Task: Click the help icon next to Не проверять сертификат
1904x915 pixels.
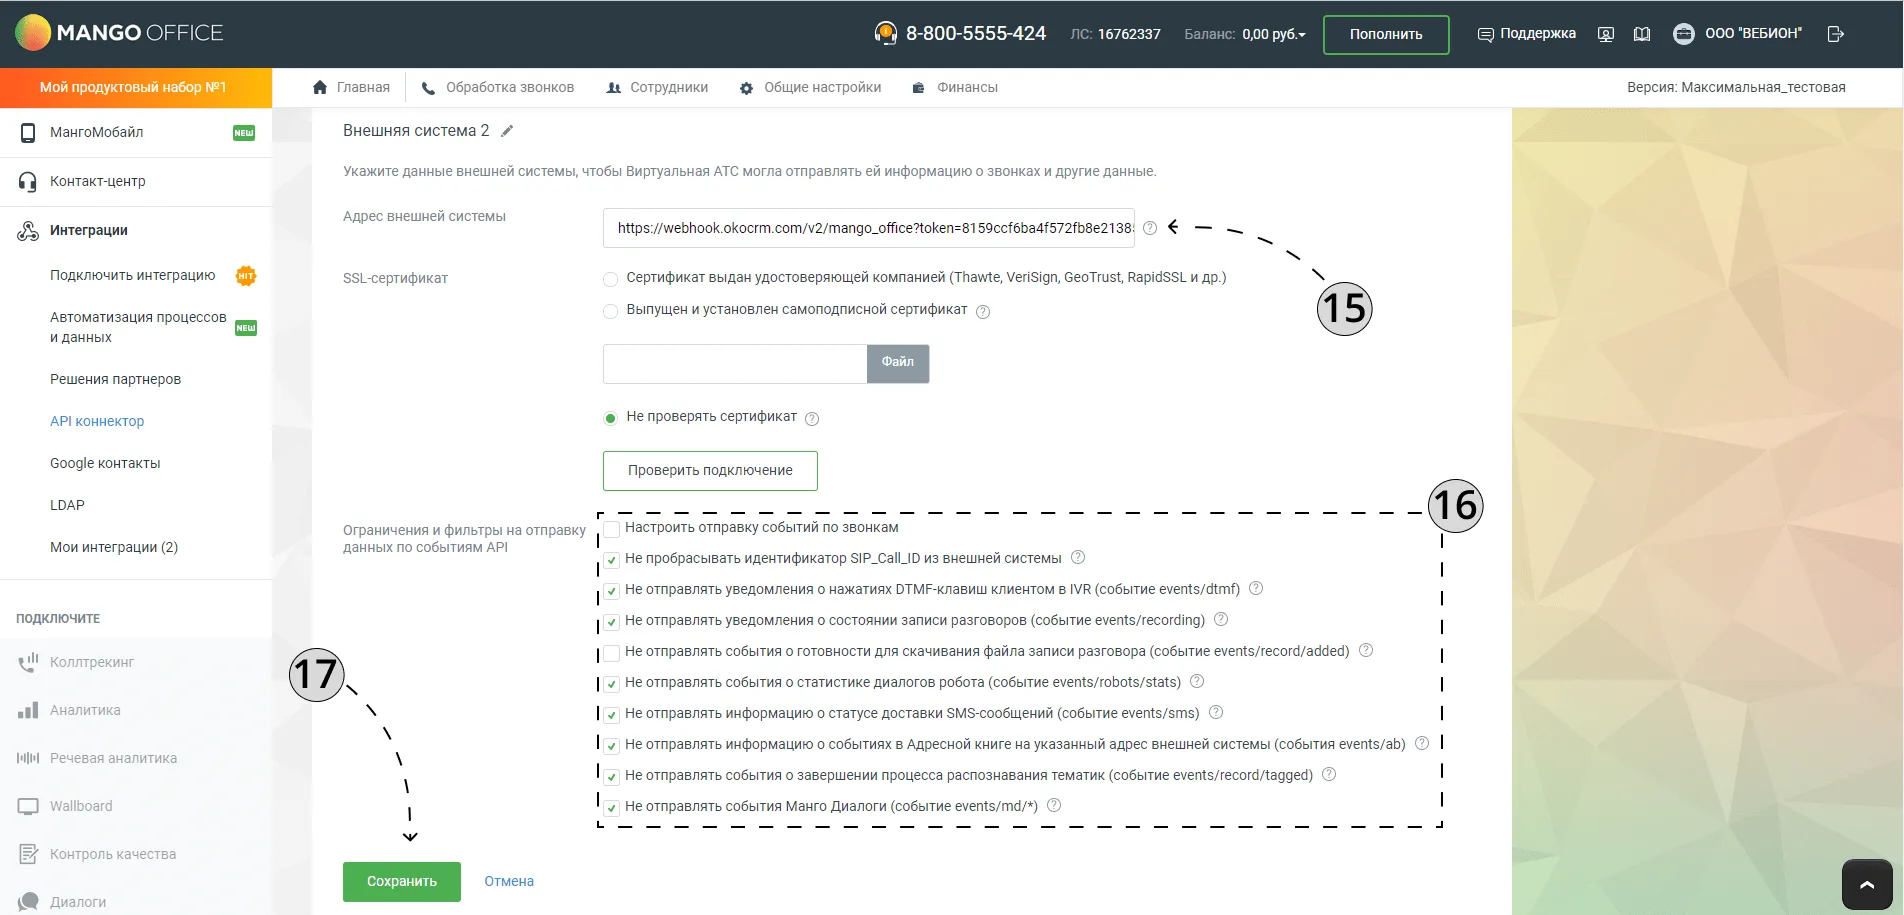Action: (x=812, y=419)
